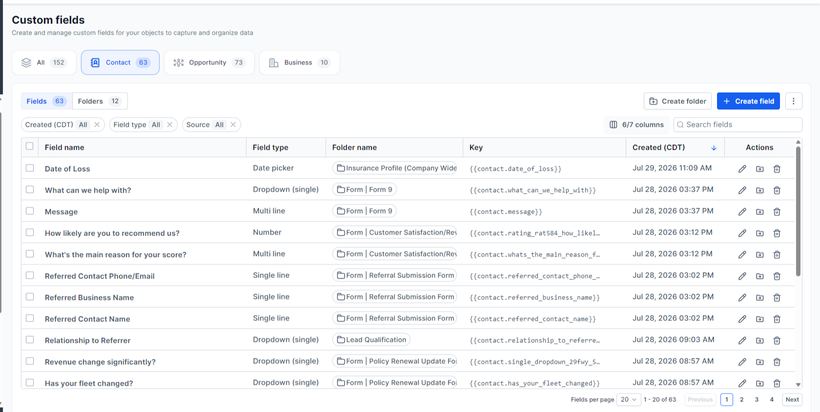The height and width of the screenshot is (412, 820).
Task: Edit Relationship to Referrer field
Action: click(742, 340)
